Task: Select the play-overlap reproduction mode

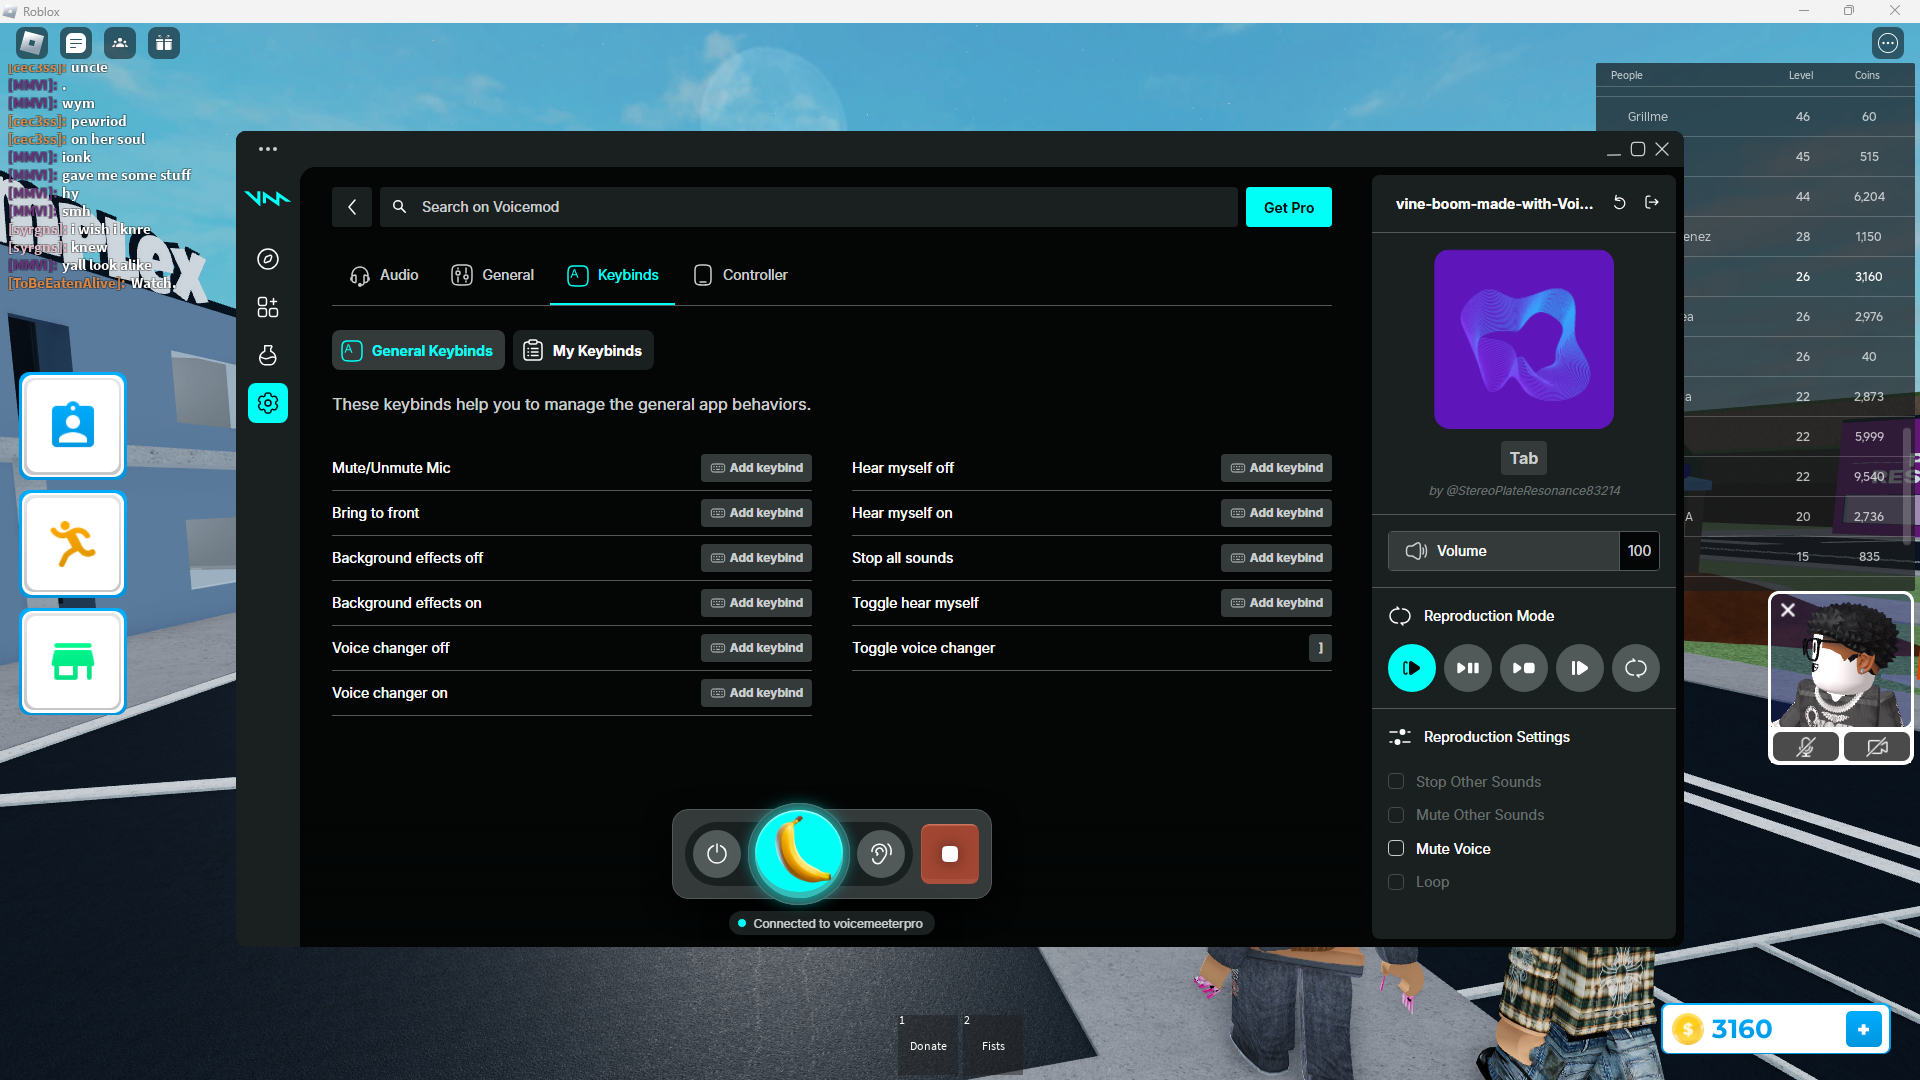Action: [1580, 668]
